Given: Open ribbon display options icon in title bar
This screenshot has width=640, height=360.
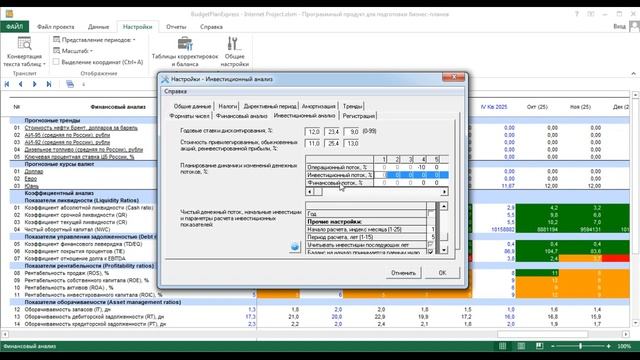Looking at the screenshot, I should 591,14.
